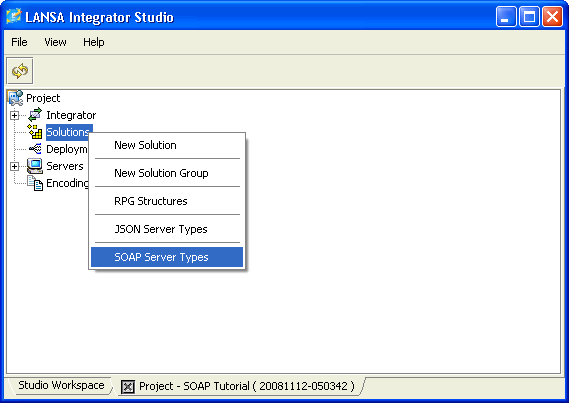
Task: Click the LANSA Integrator Studio title icon
Action: [14, 16]
